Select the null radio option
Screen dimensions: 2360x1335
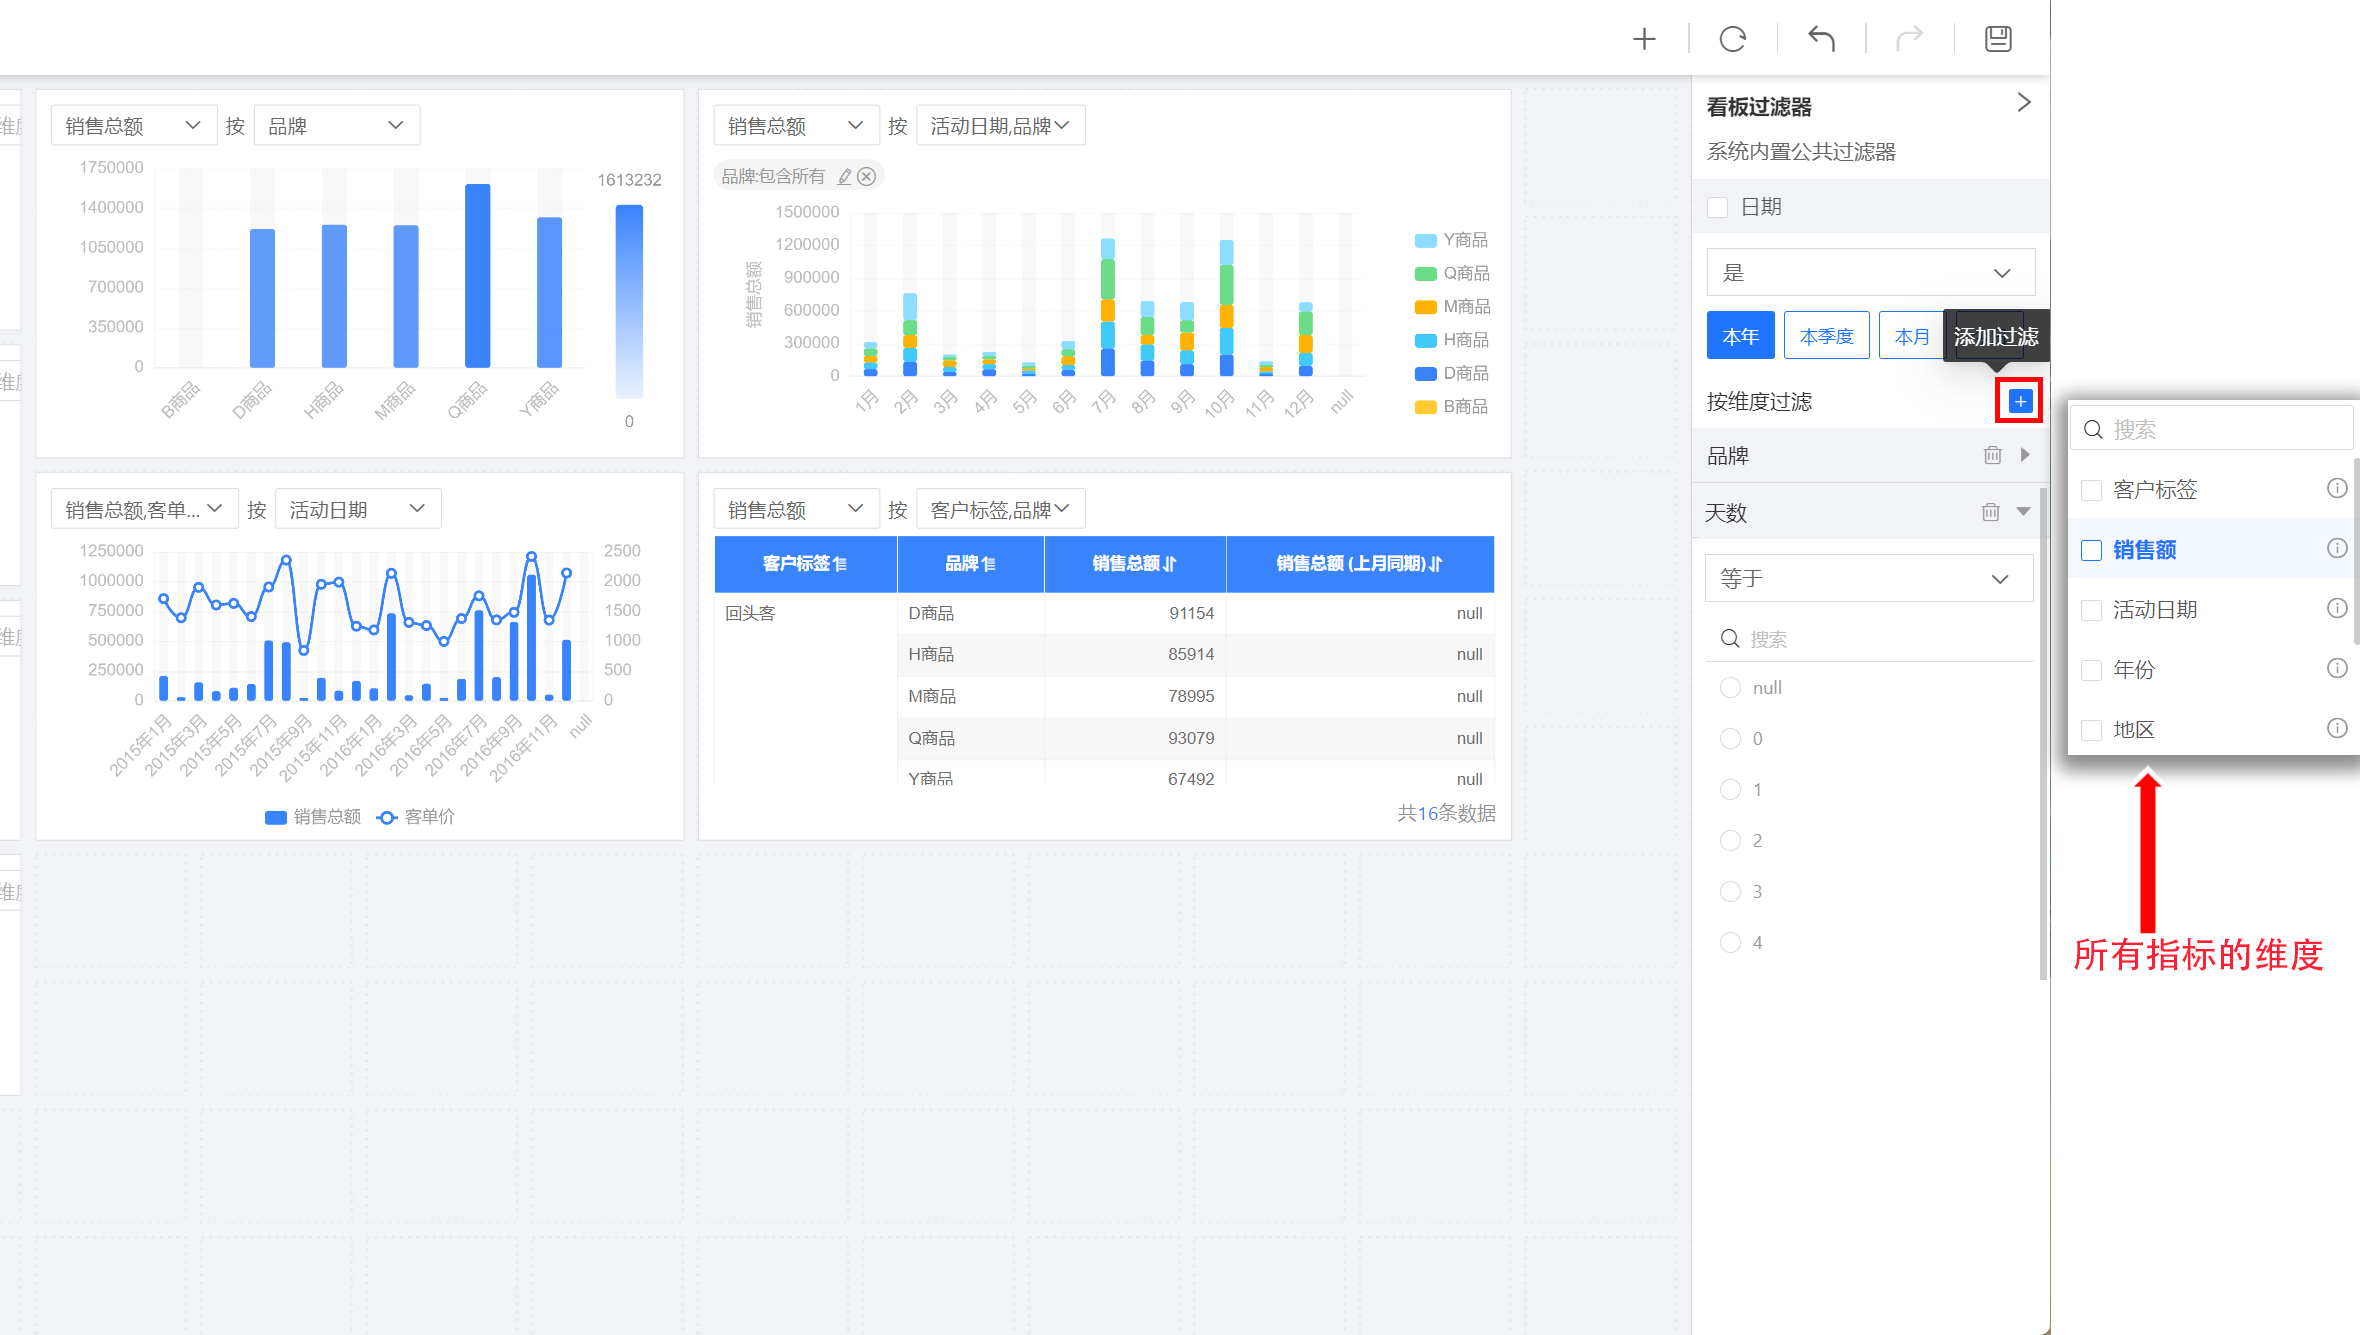pyautogui.click(x=1730, y=688)
